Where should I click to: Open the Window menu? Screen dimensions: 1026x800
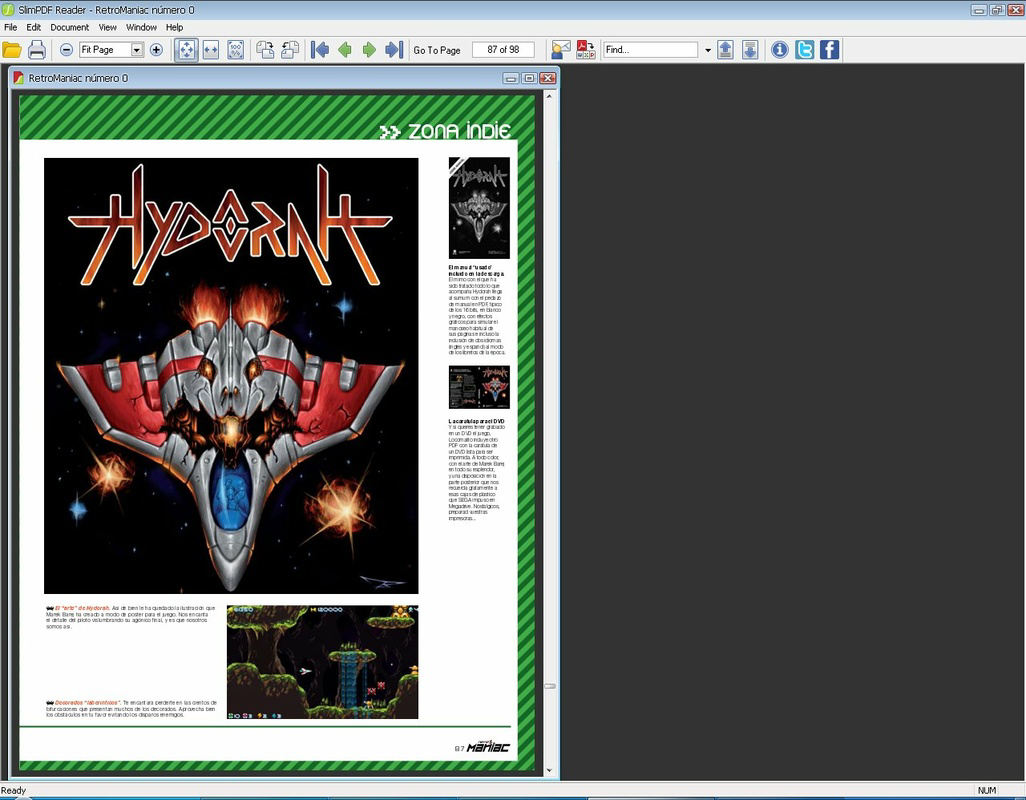tap(141, 27)
